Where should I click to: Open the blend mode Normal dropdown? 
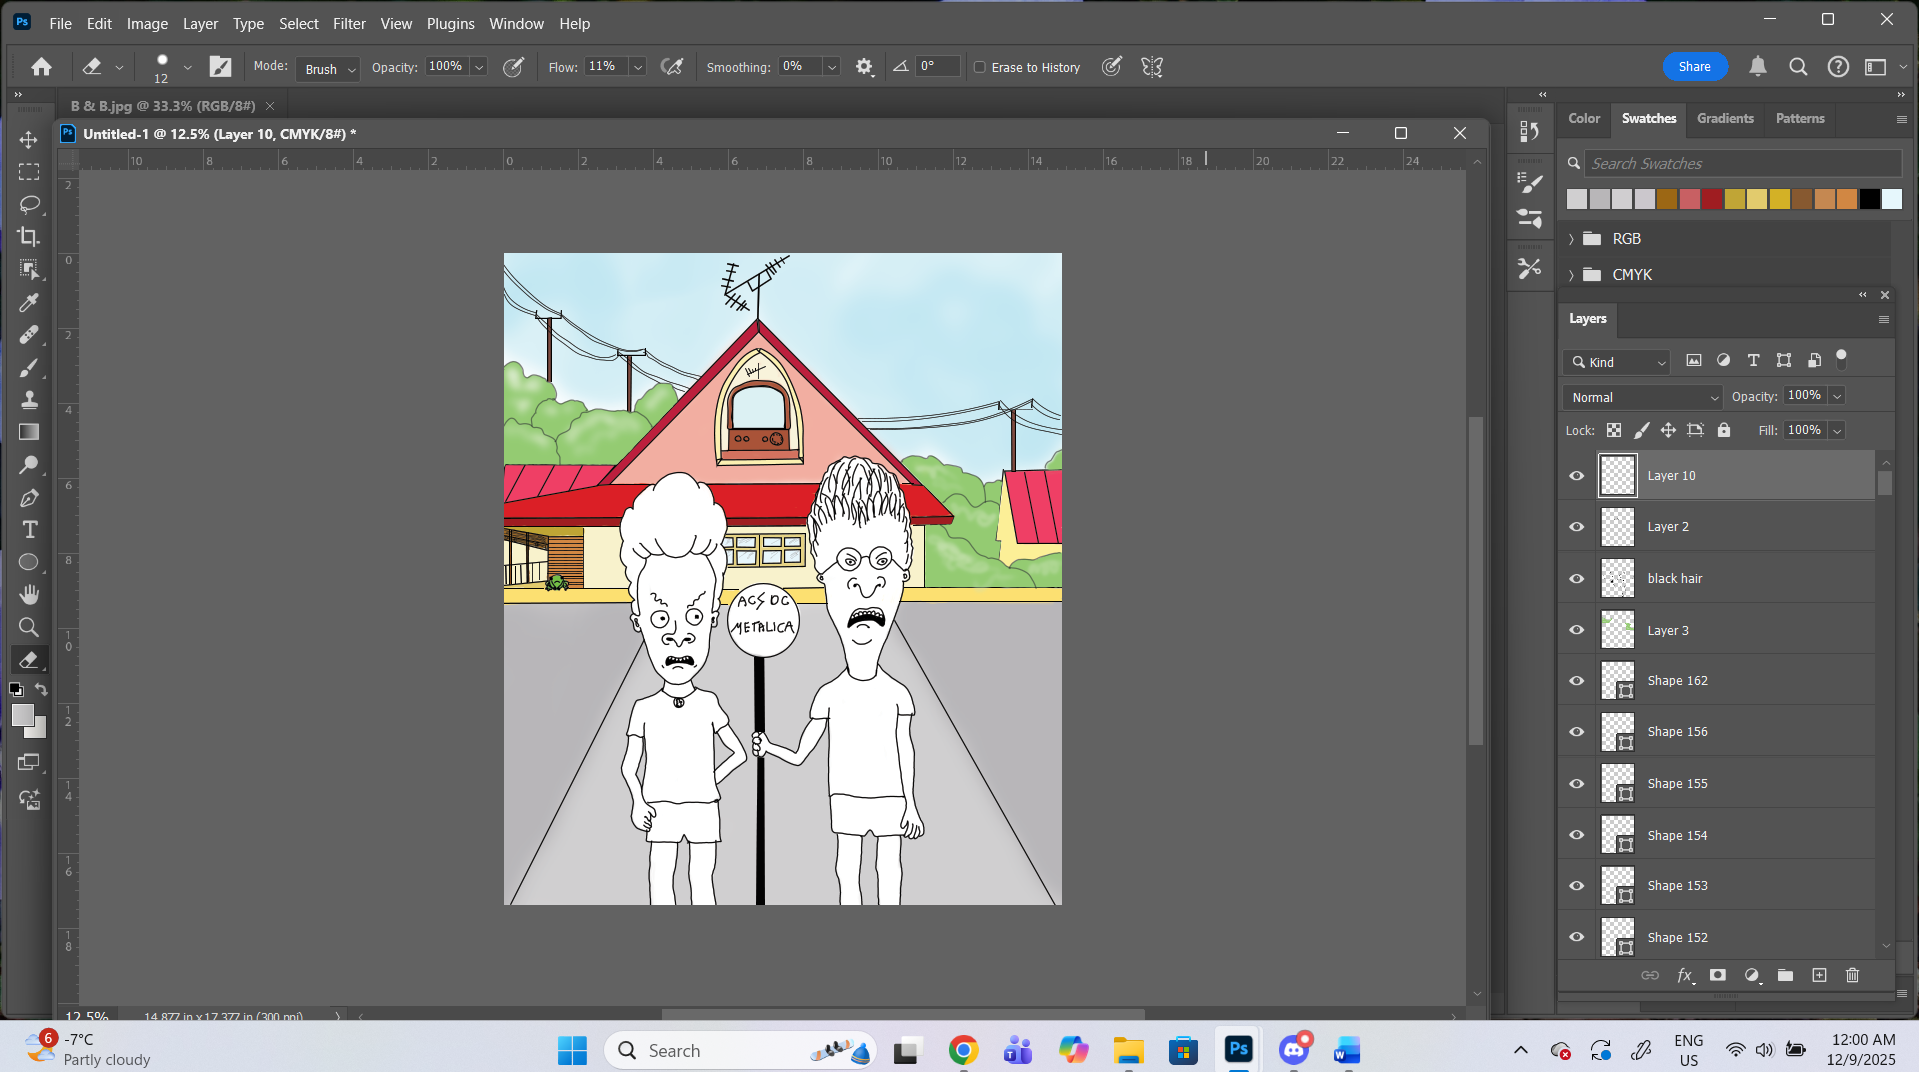pos(1642,397)
